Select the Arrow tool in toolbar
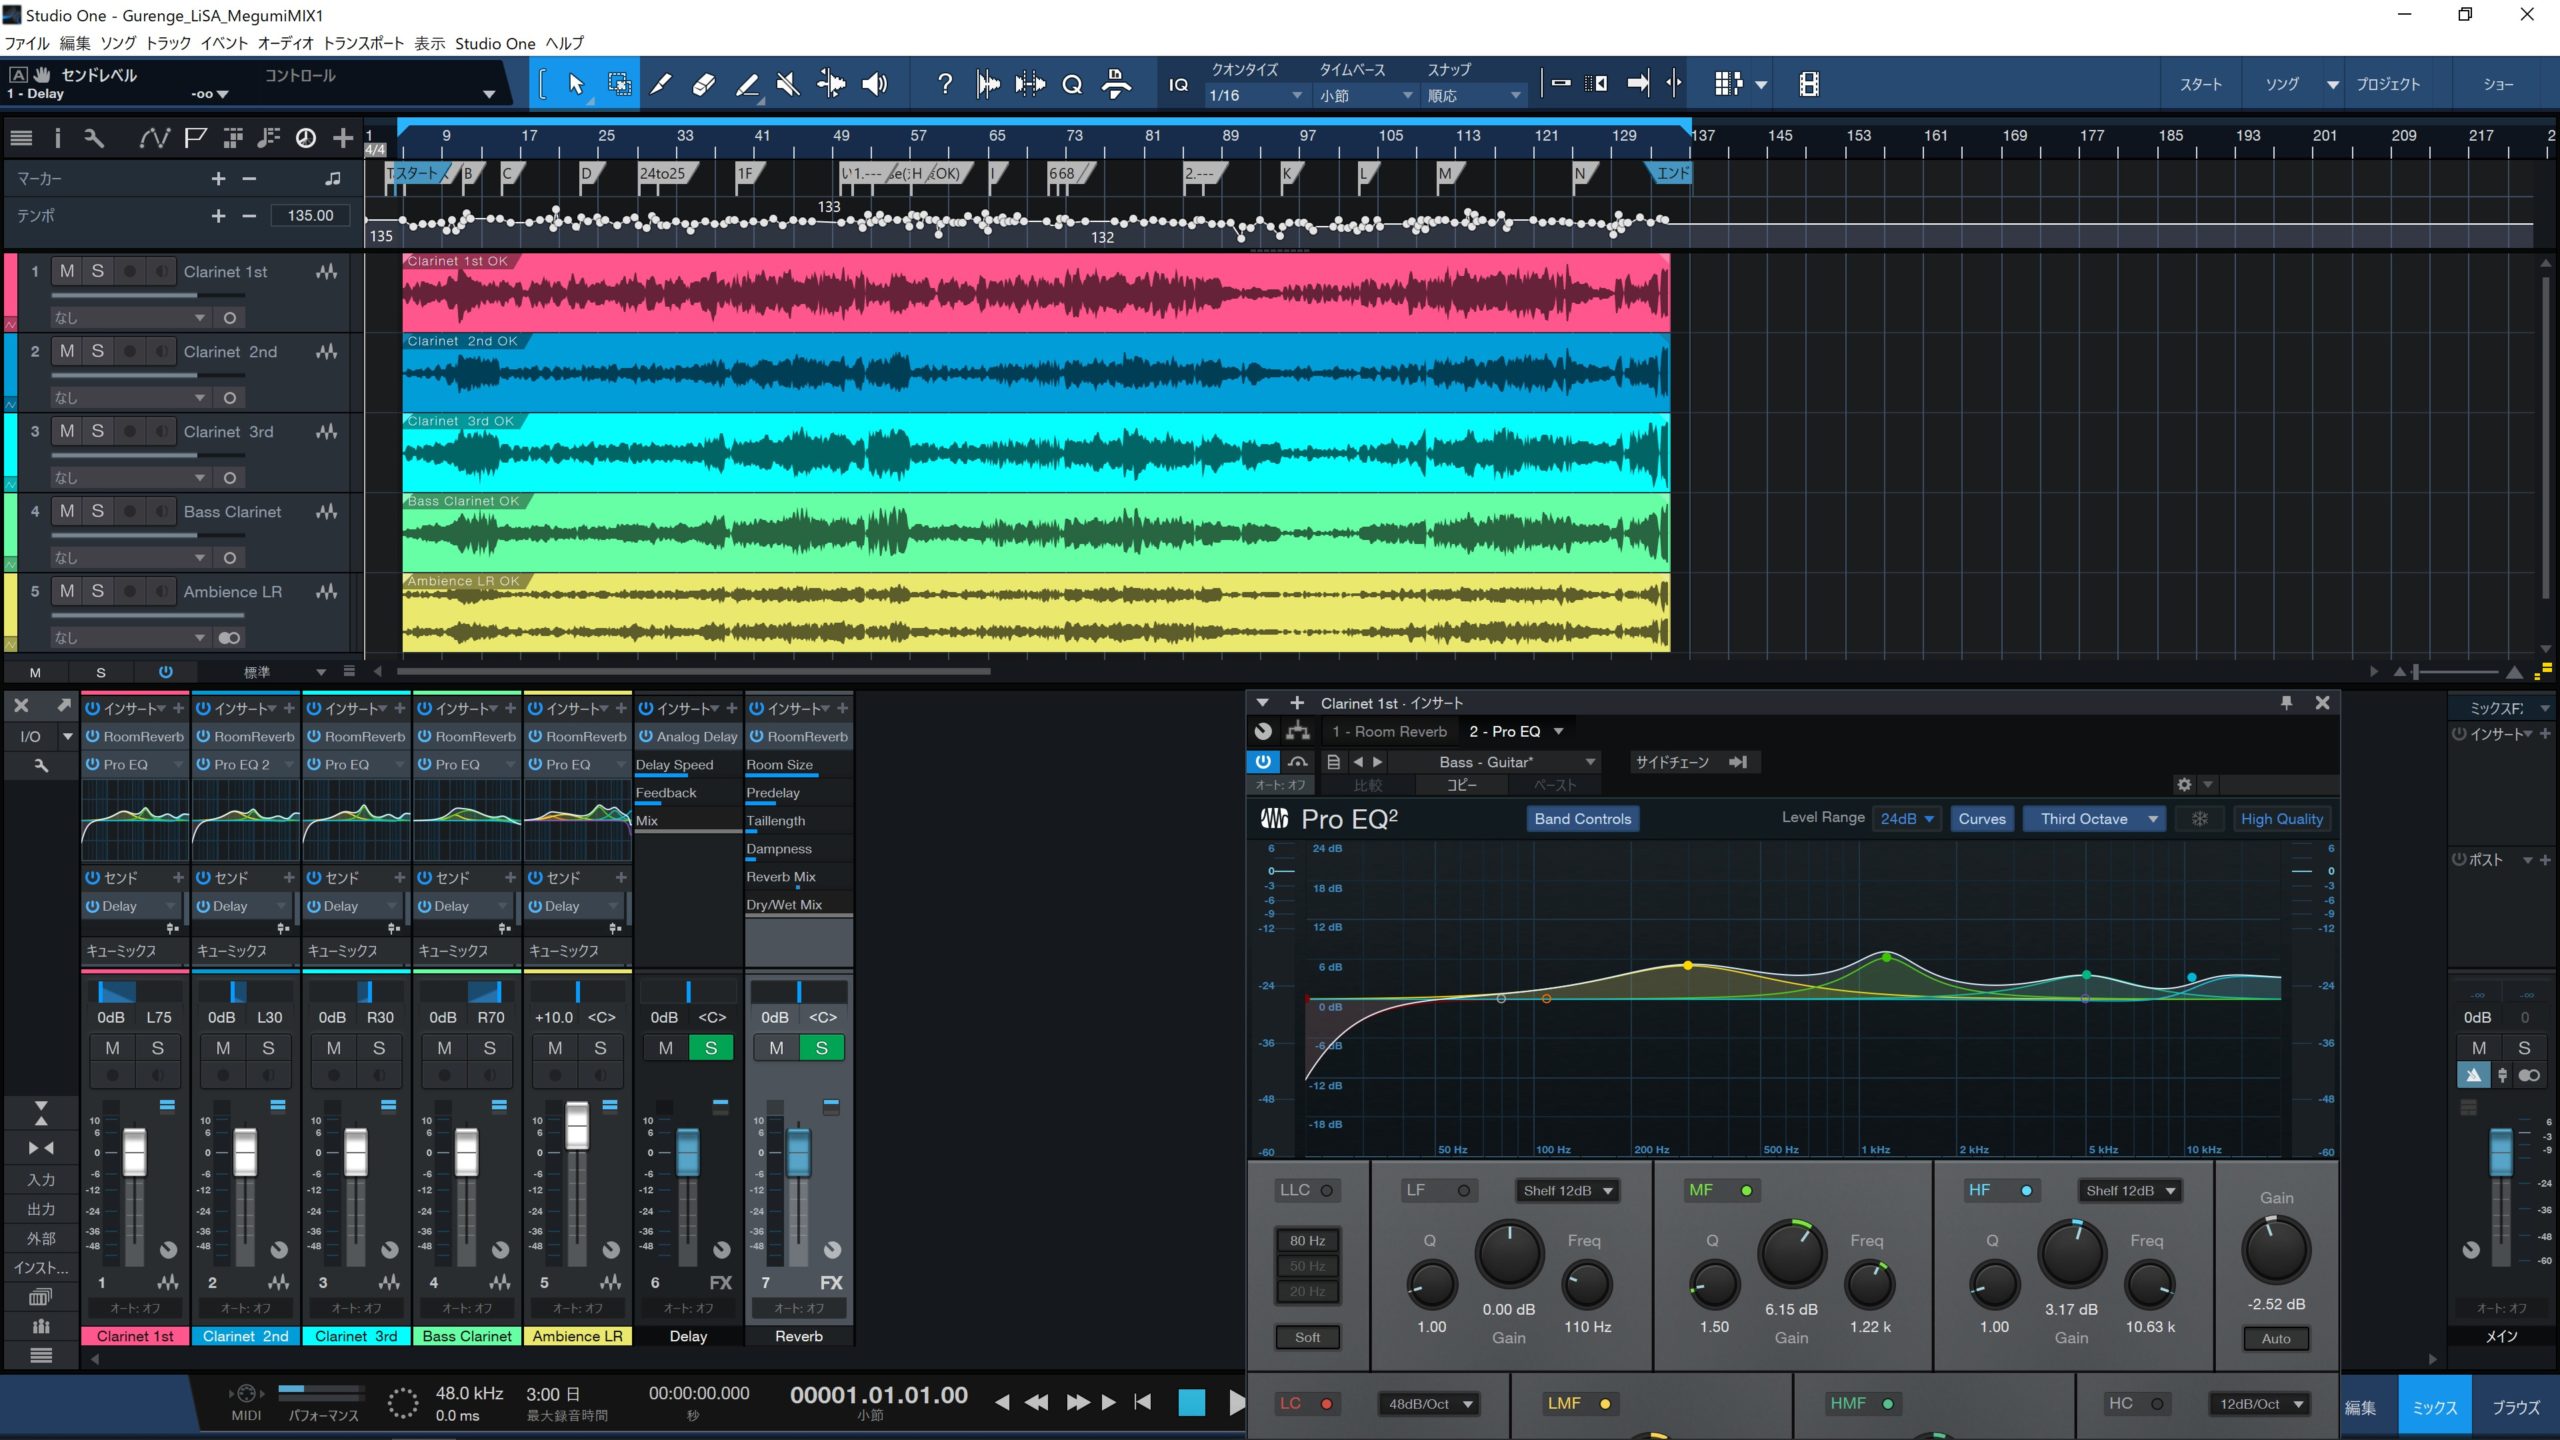Screen dimensions: 2560x1440 point(576,84)
